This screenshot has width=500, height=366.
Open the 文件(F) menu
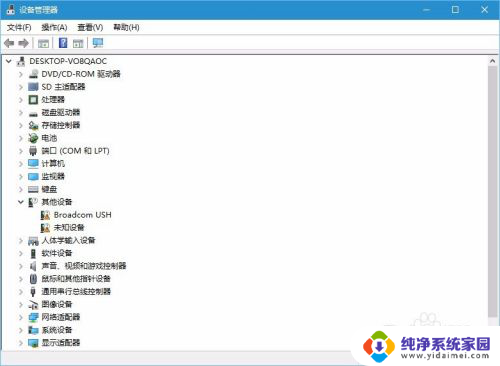click(x=19, y=27)
